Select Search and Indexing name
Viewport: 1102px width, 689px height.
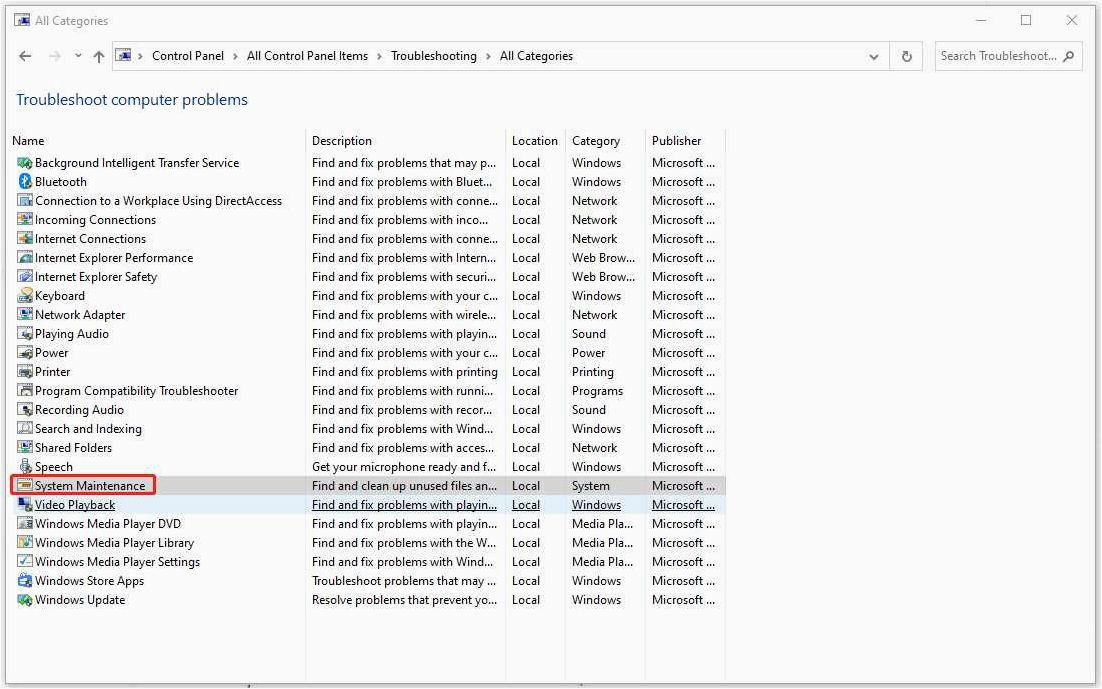pyautogui.click(x=88, y=429)
